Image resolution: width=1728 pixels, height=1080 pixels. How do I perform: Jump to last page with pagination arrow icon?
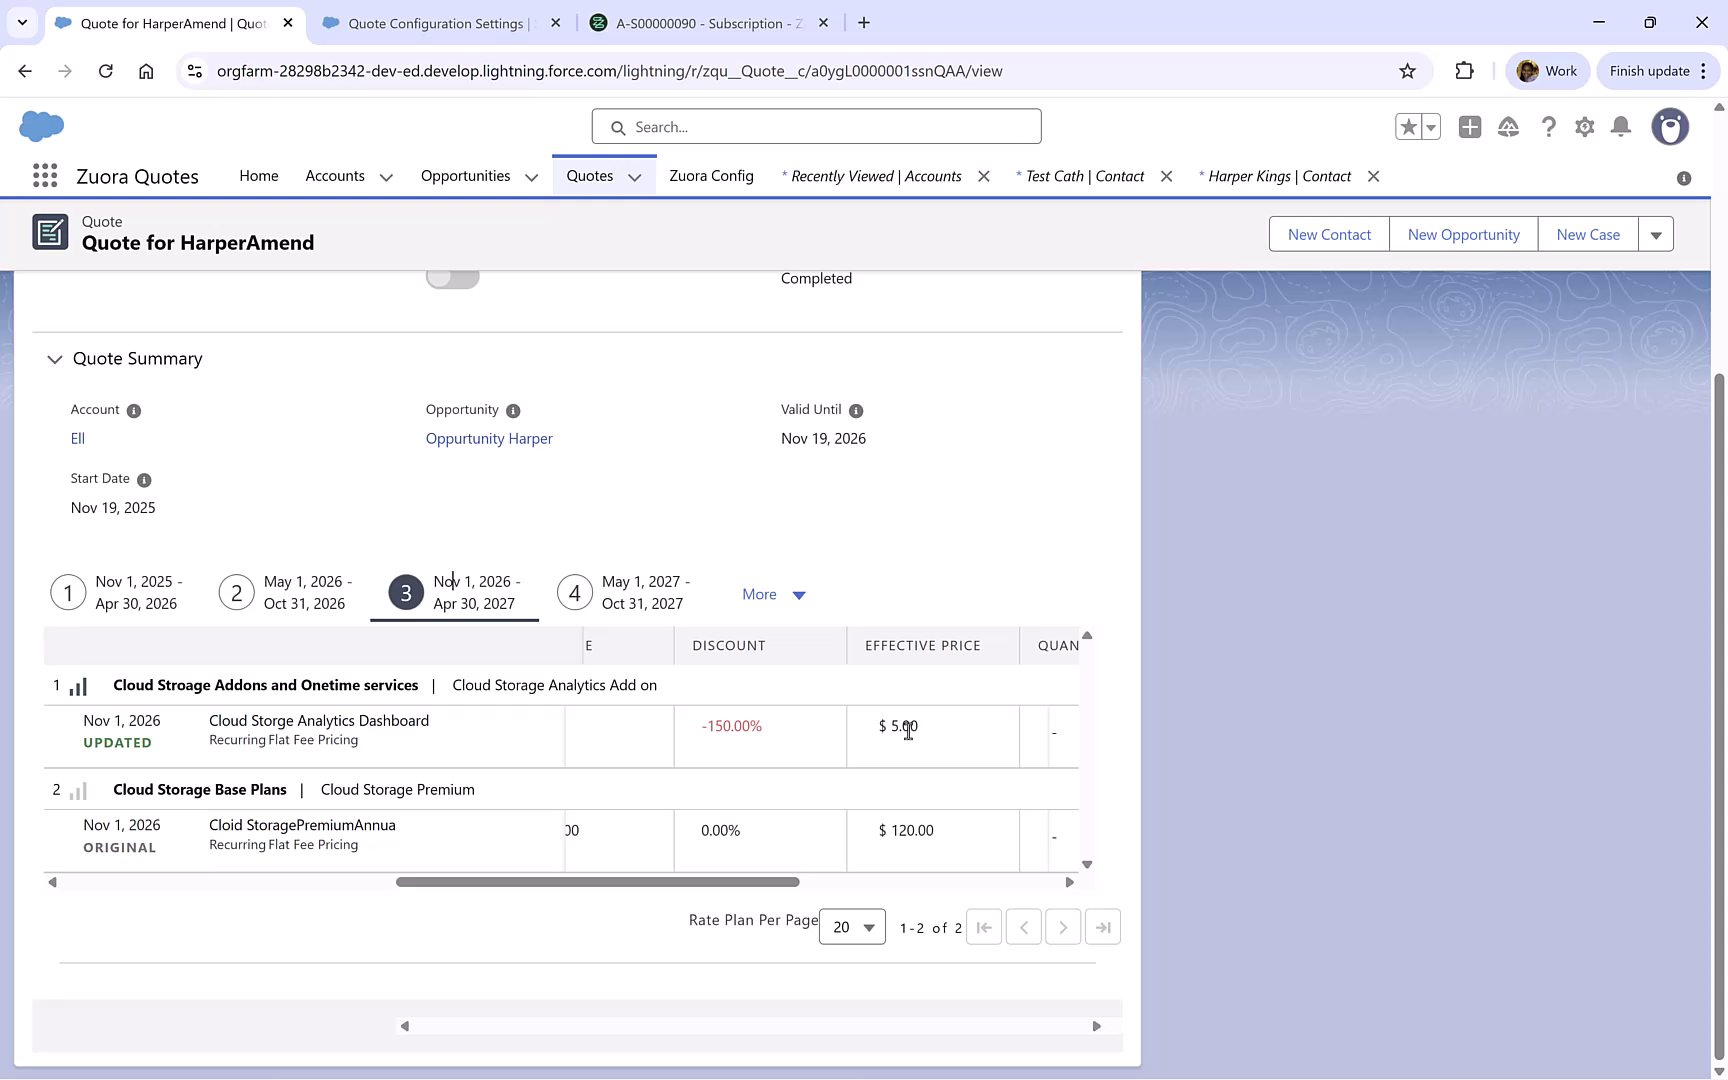pyautogui.click(x=1103, y=927)
